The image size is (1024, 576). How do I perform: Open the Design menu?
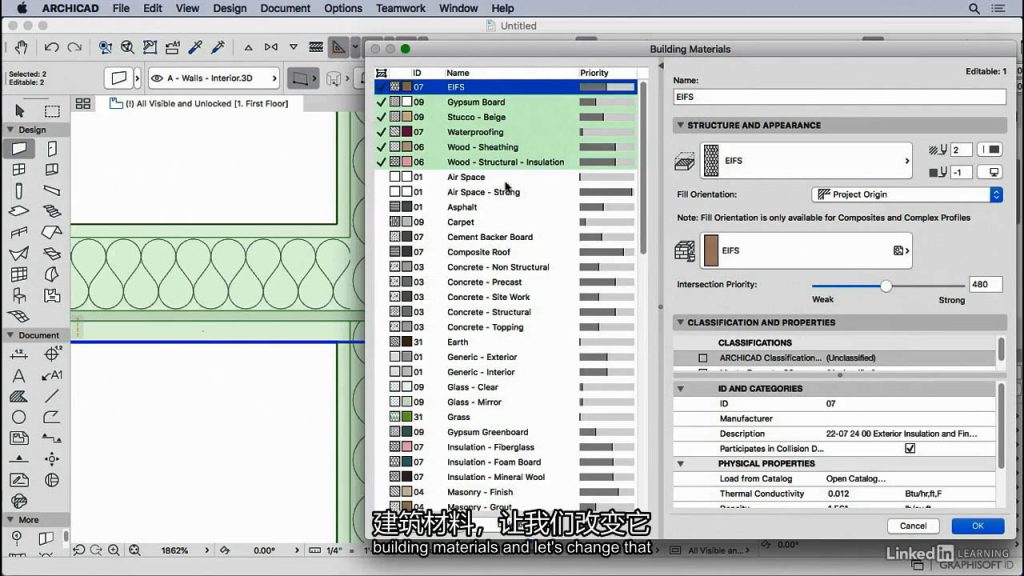(229, 8)
